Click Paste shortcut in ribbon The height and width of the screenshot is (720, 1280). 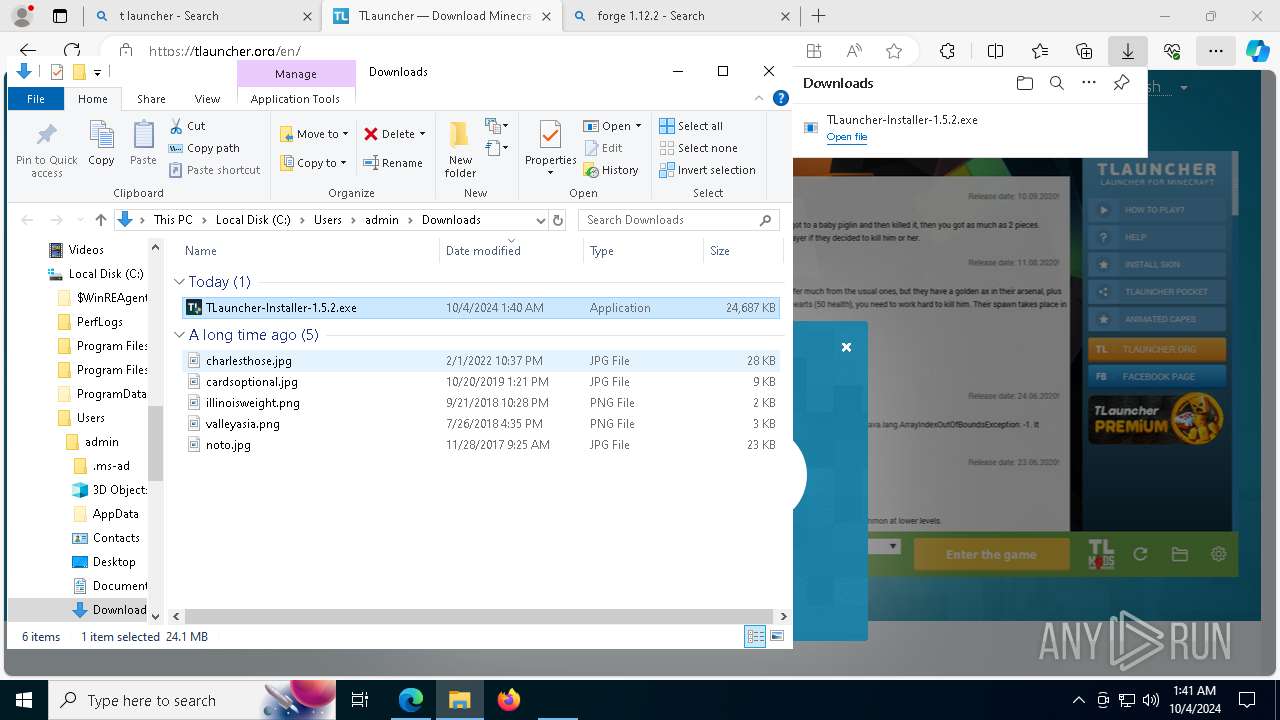214,170
